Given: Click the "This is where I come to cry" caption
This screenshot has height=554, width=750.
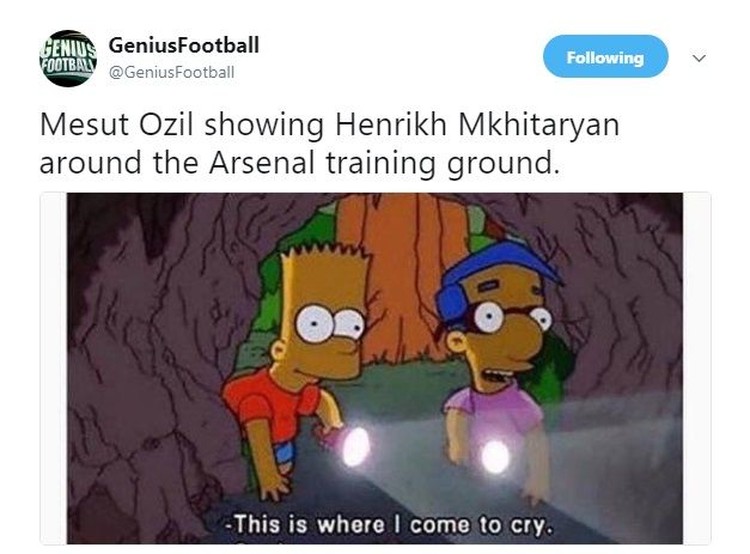Looking at the screenshot, I should 389,525.
